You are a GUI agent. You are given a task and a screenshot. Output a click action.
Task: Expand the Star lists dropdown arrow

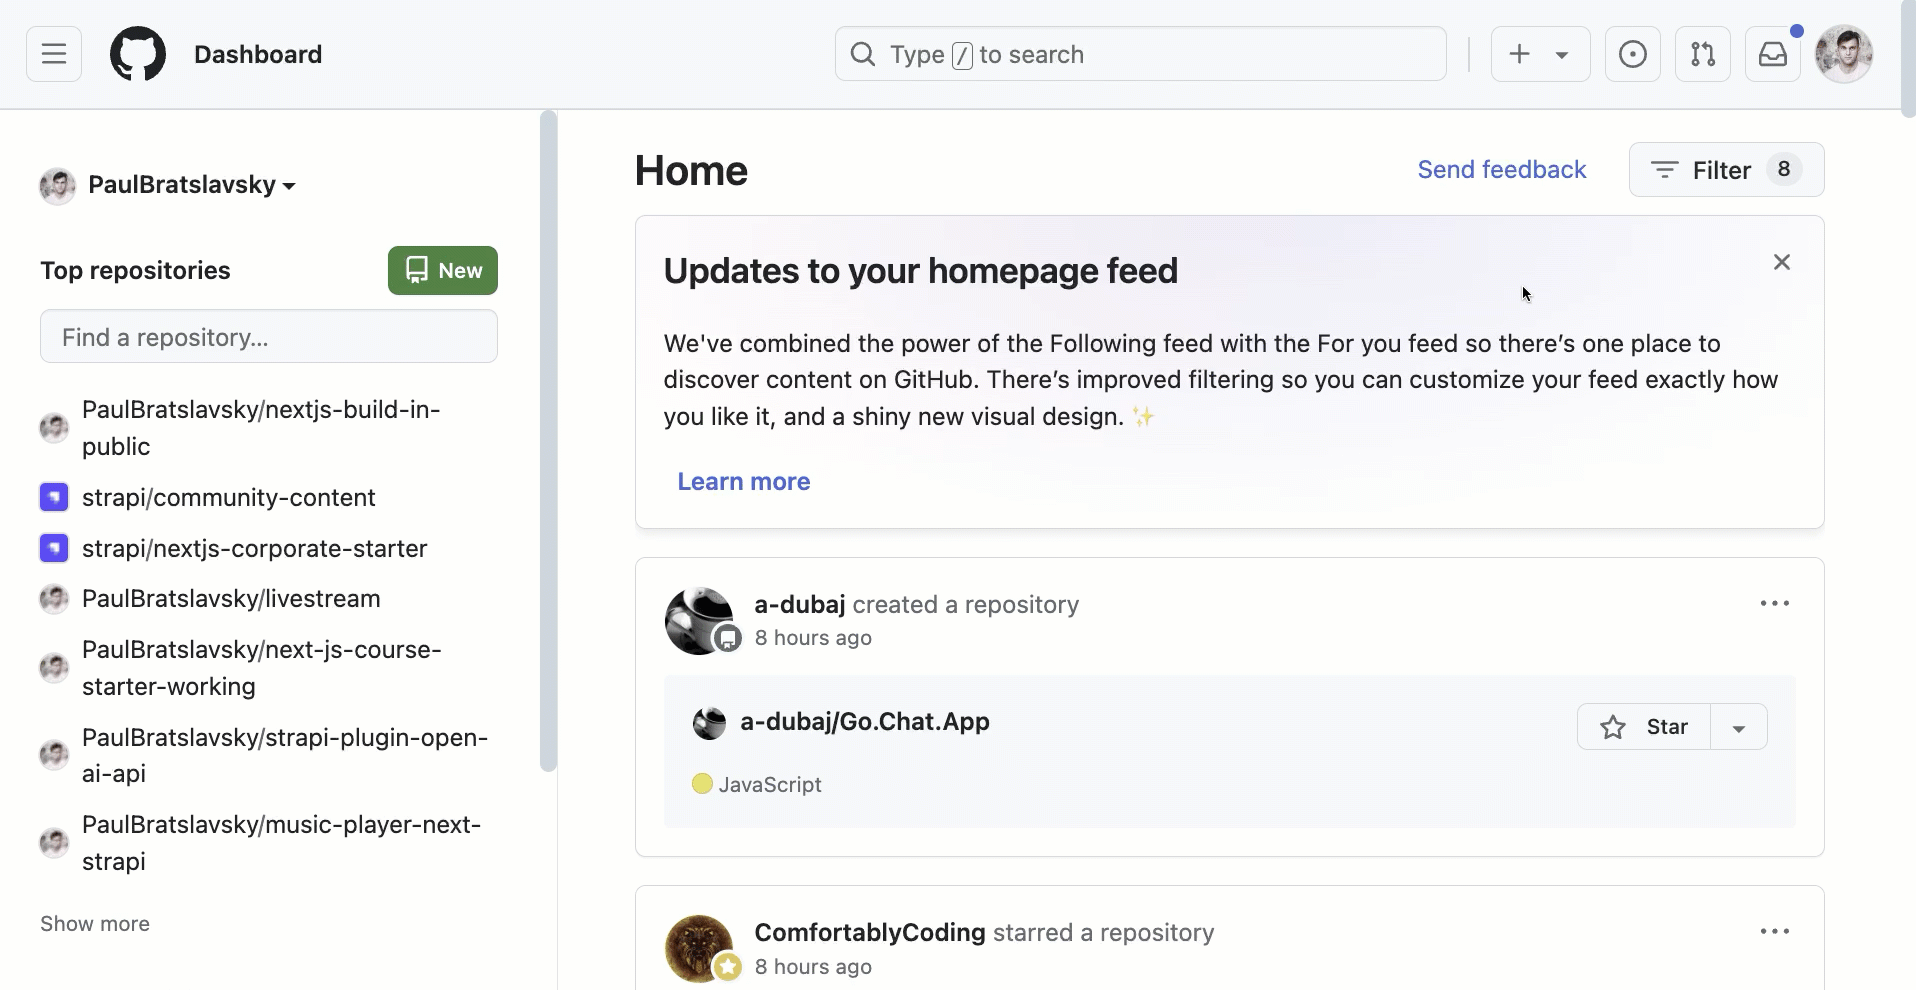coord(1739,727)
